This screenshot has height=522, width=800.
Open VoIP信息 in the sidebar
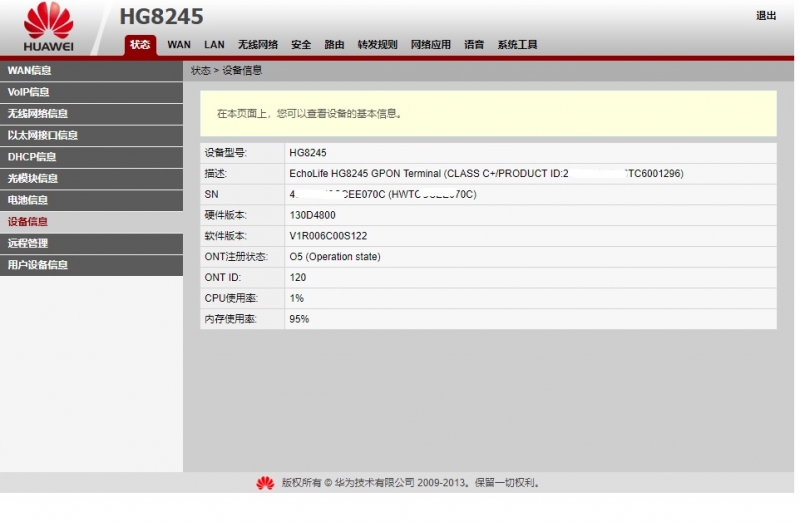point(91,92)
